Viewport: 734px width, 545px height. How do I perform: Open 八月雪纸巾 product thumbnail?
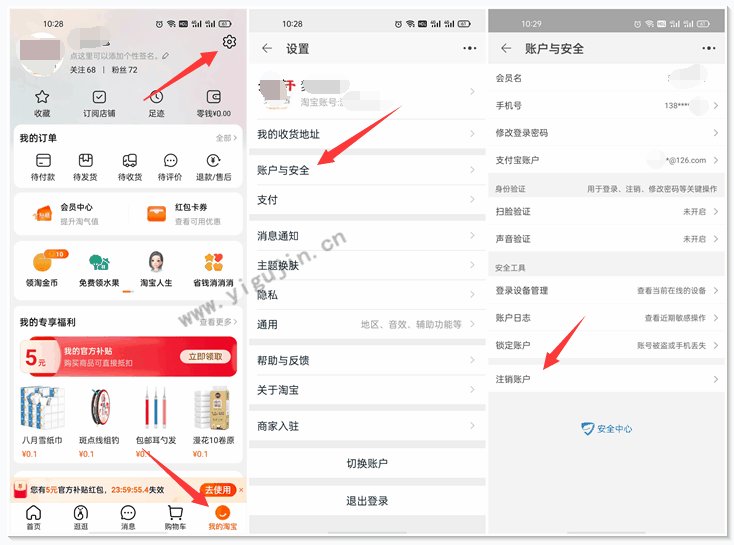click(42, 407)
